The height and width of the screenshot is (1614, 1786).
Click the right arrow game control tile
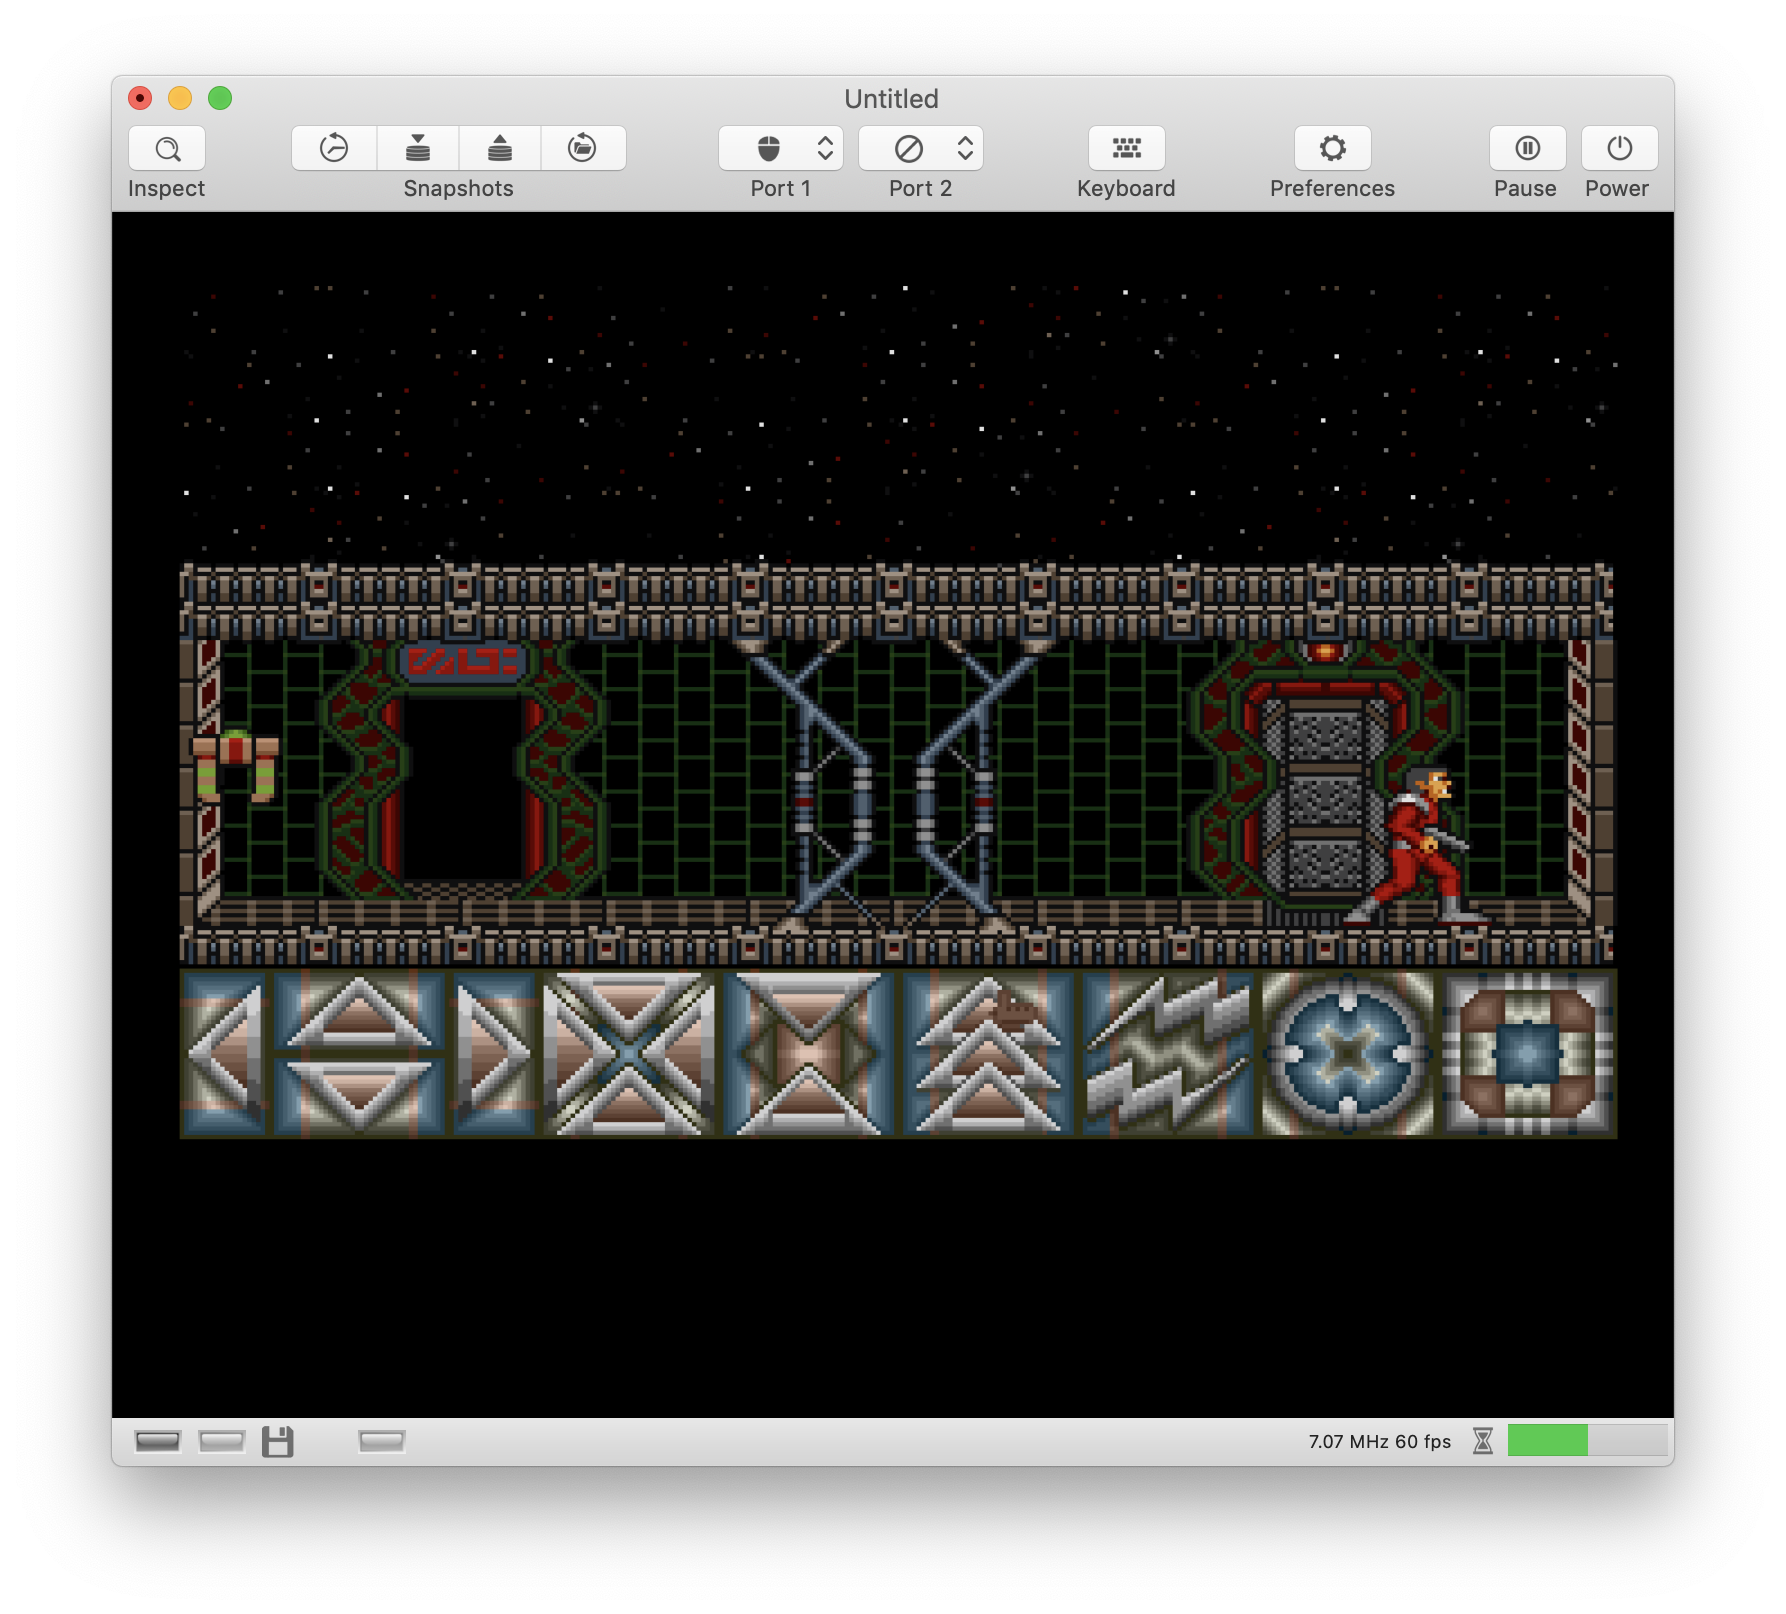(x=494, y=1054)
